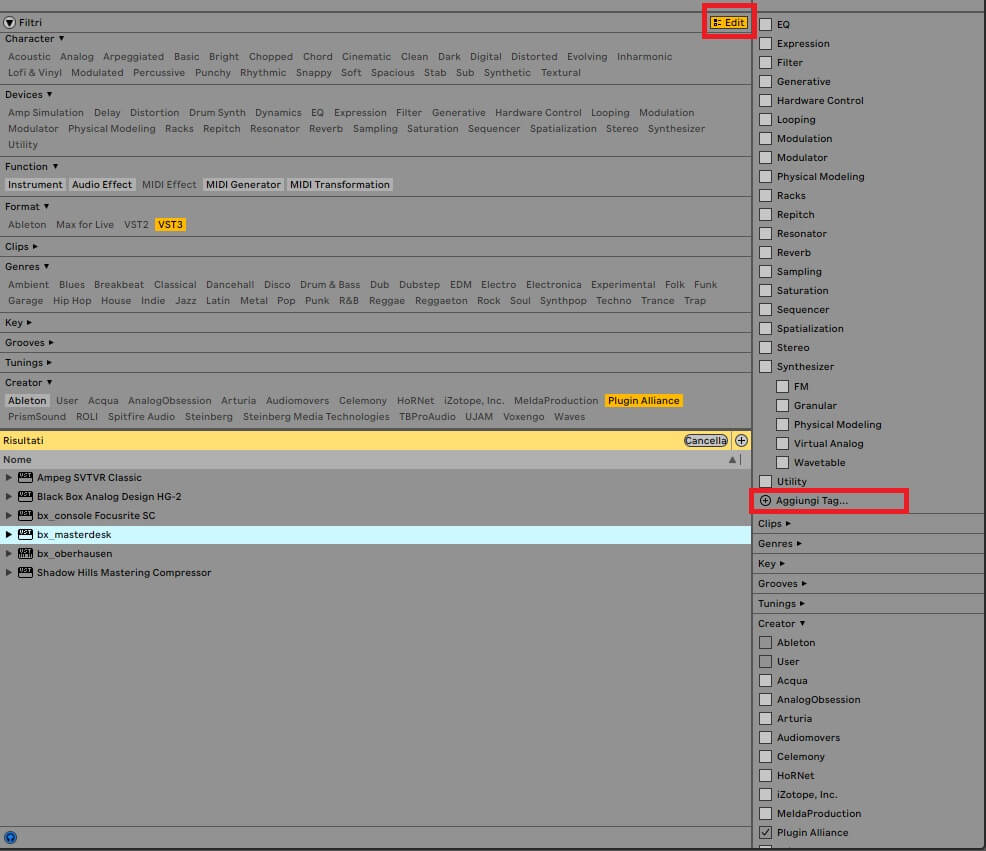The height and width of the screenshot is (851, 986).
Task: Click the sort arrow in Nome column header
Action: [732, 460]
